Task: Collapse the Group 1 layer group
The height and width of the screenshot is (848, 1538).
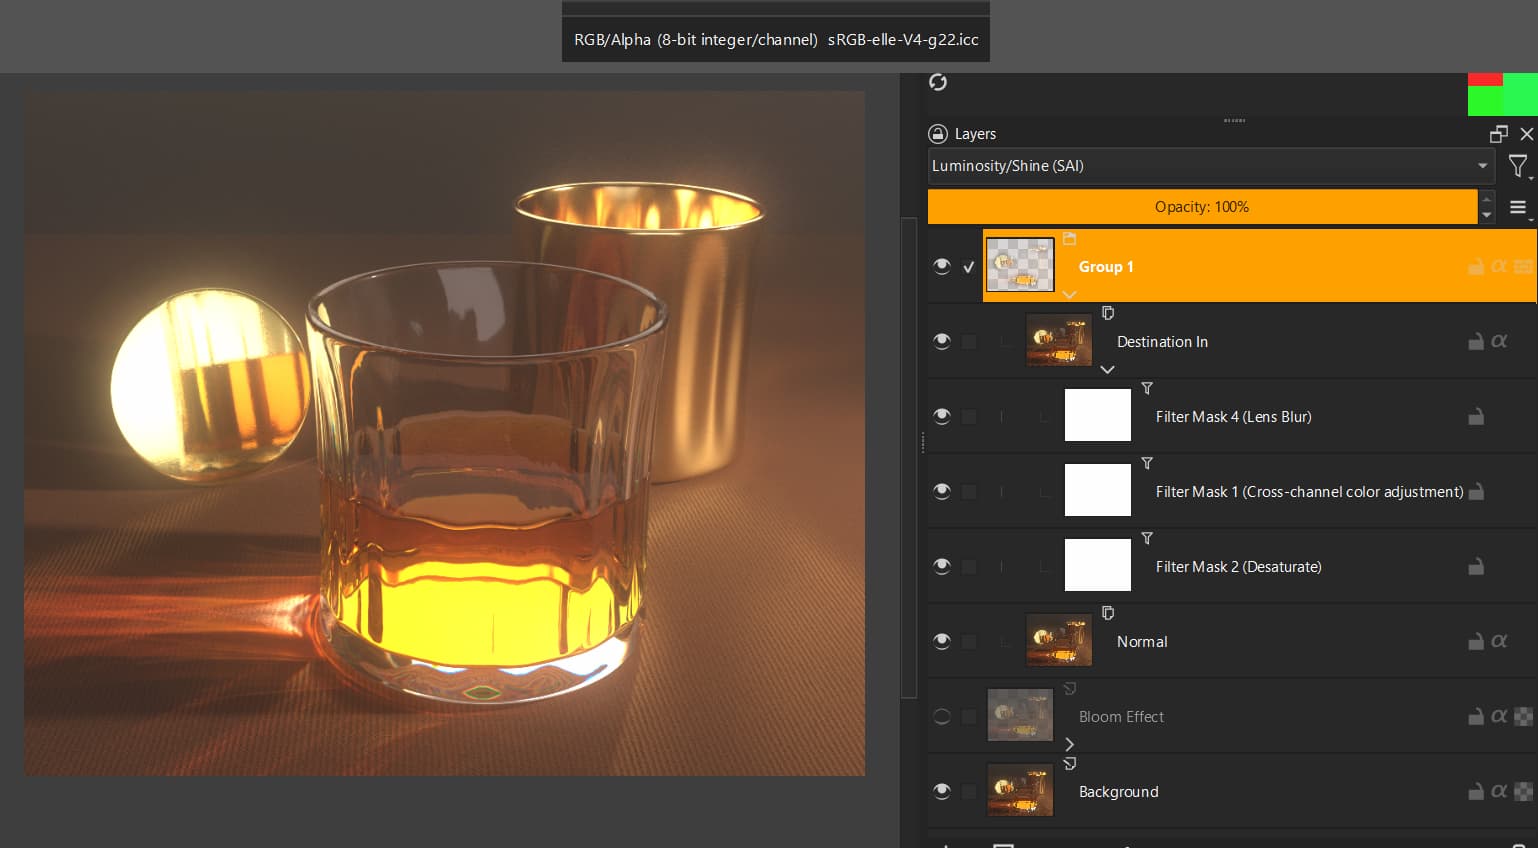Action: pos(1069,294)
